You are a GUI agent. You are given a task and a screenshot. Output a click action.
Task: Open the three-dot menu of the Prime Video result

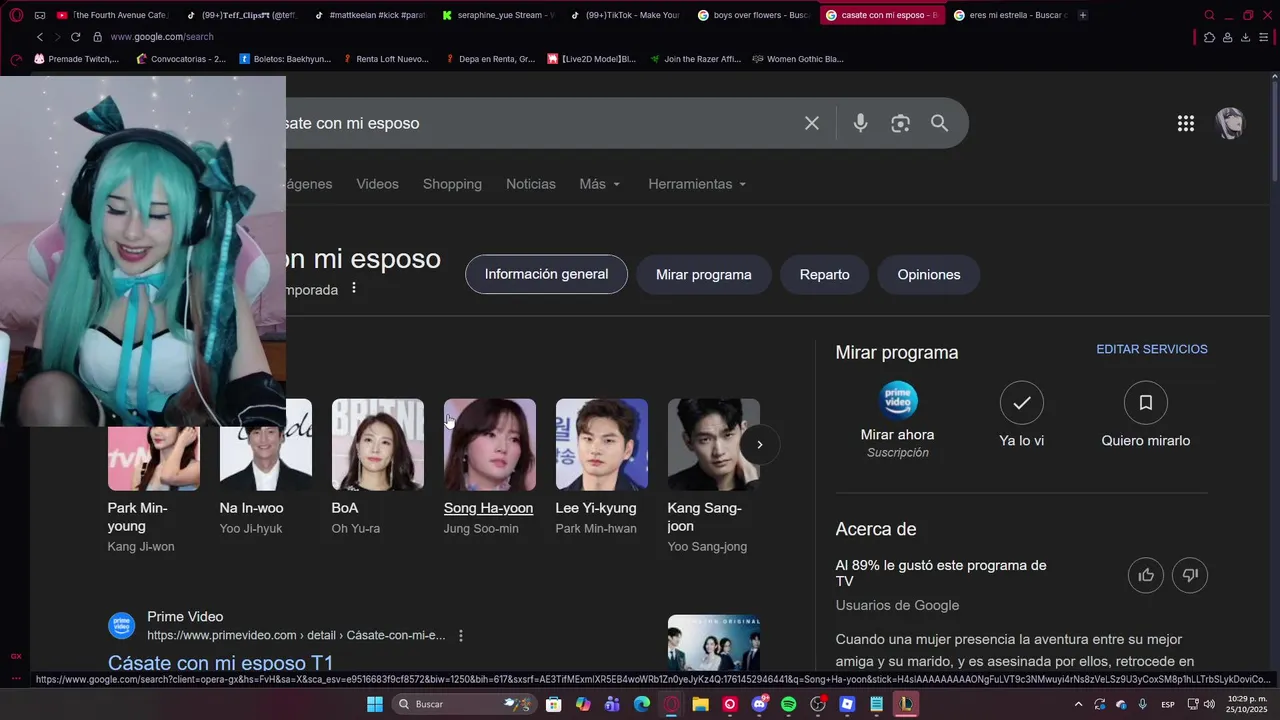(461, 636)
